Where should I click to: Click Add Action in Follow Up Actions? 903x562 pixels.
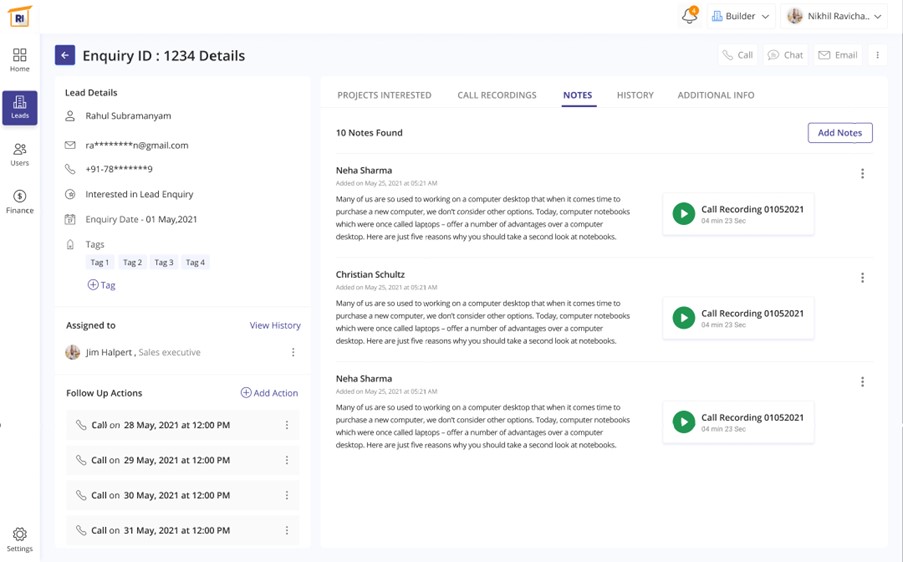(x=269, y=393)
